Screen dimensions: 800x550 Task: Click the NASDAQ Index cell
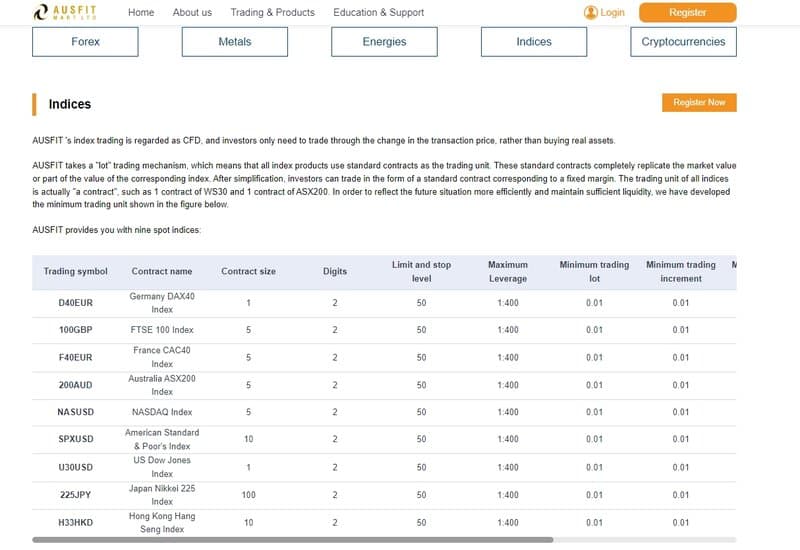click(x=162, y=412)
